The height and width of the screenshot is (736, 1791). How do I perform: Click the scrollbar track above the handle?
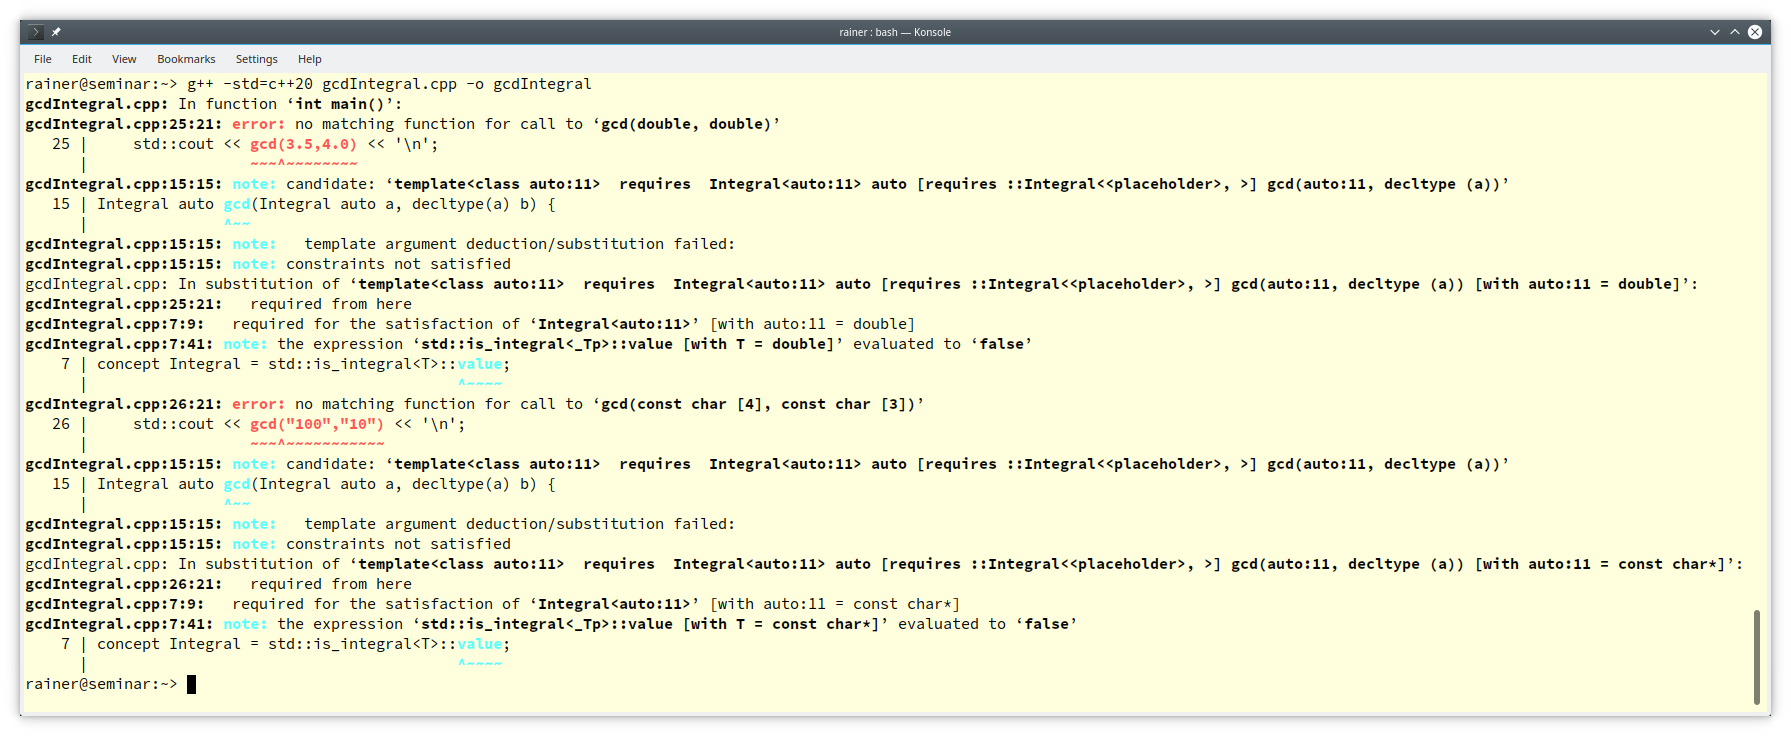[1757, 340]
